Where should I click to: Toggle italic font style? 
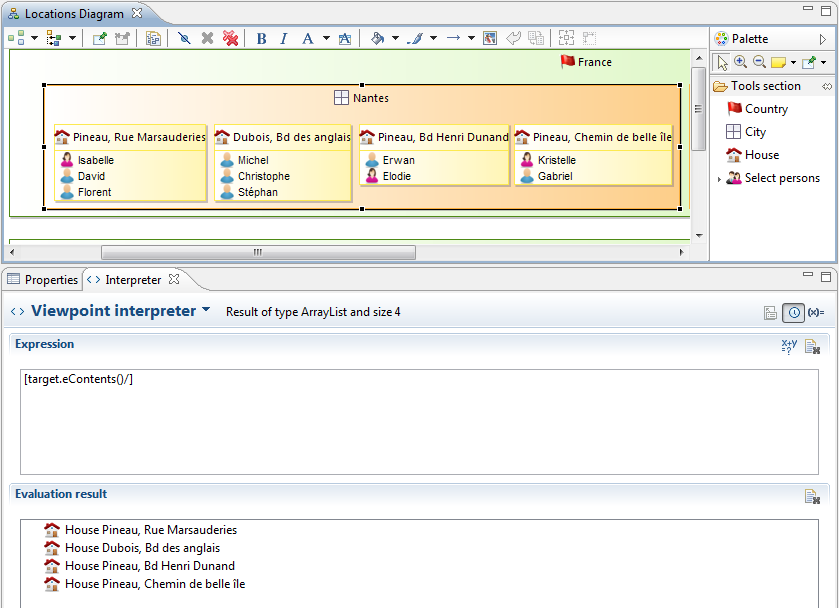(283, 38)
